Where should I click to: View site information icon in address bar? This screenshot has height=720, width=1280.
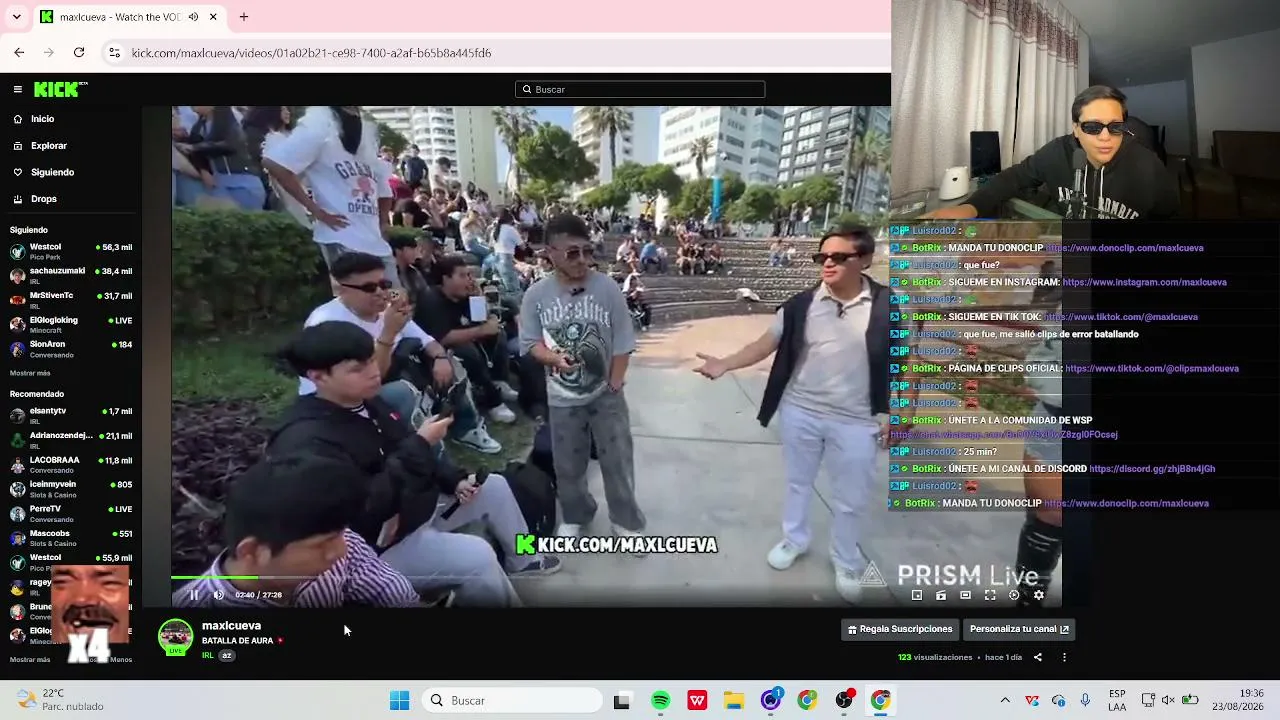pos(115,52)
